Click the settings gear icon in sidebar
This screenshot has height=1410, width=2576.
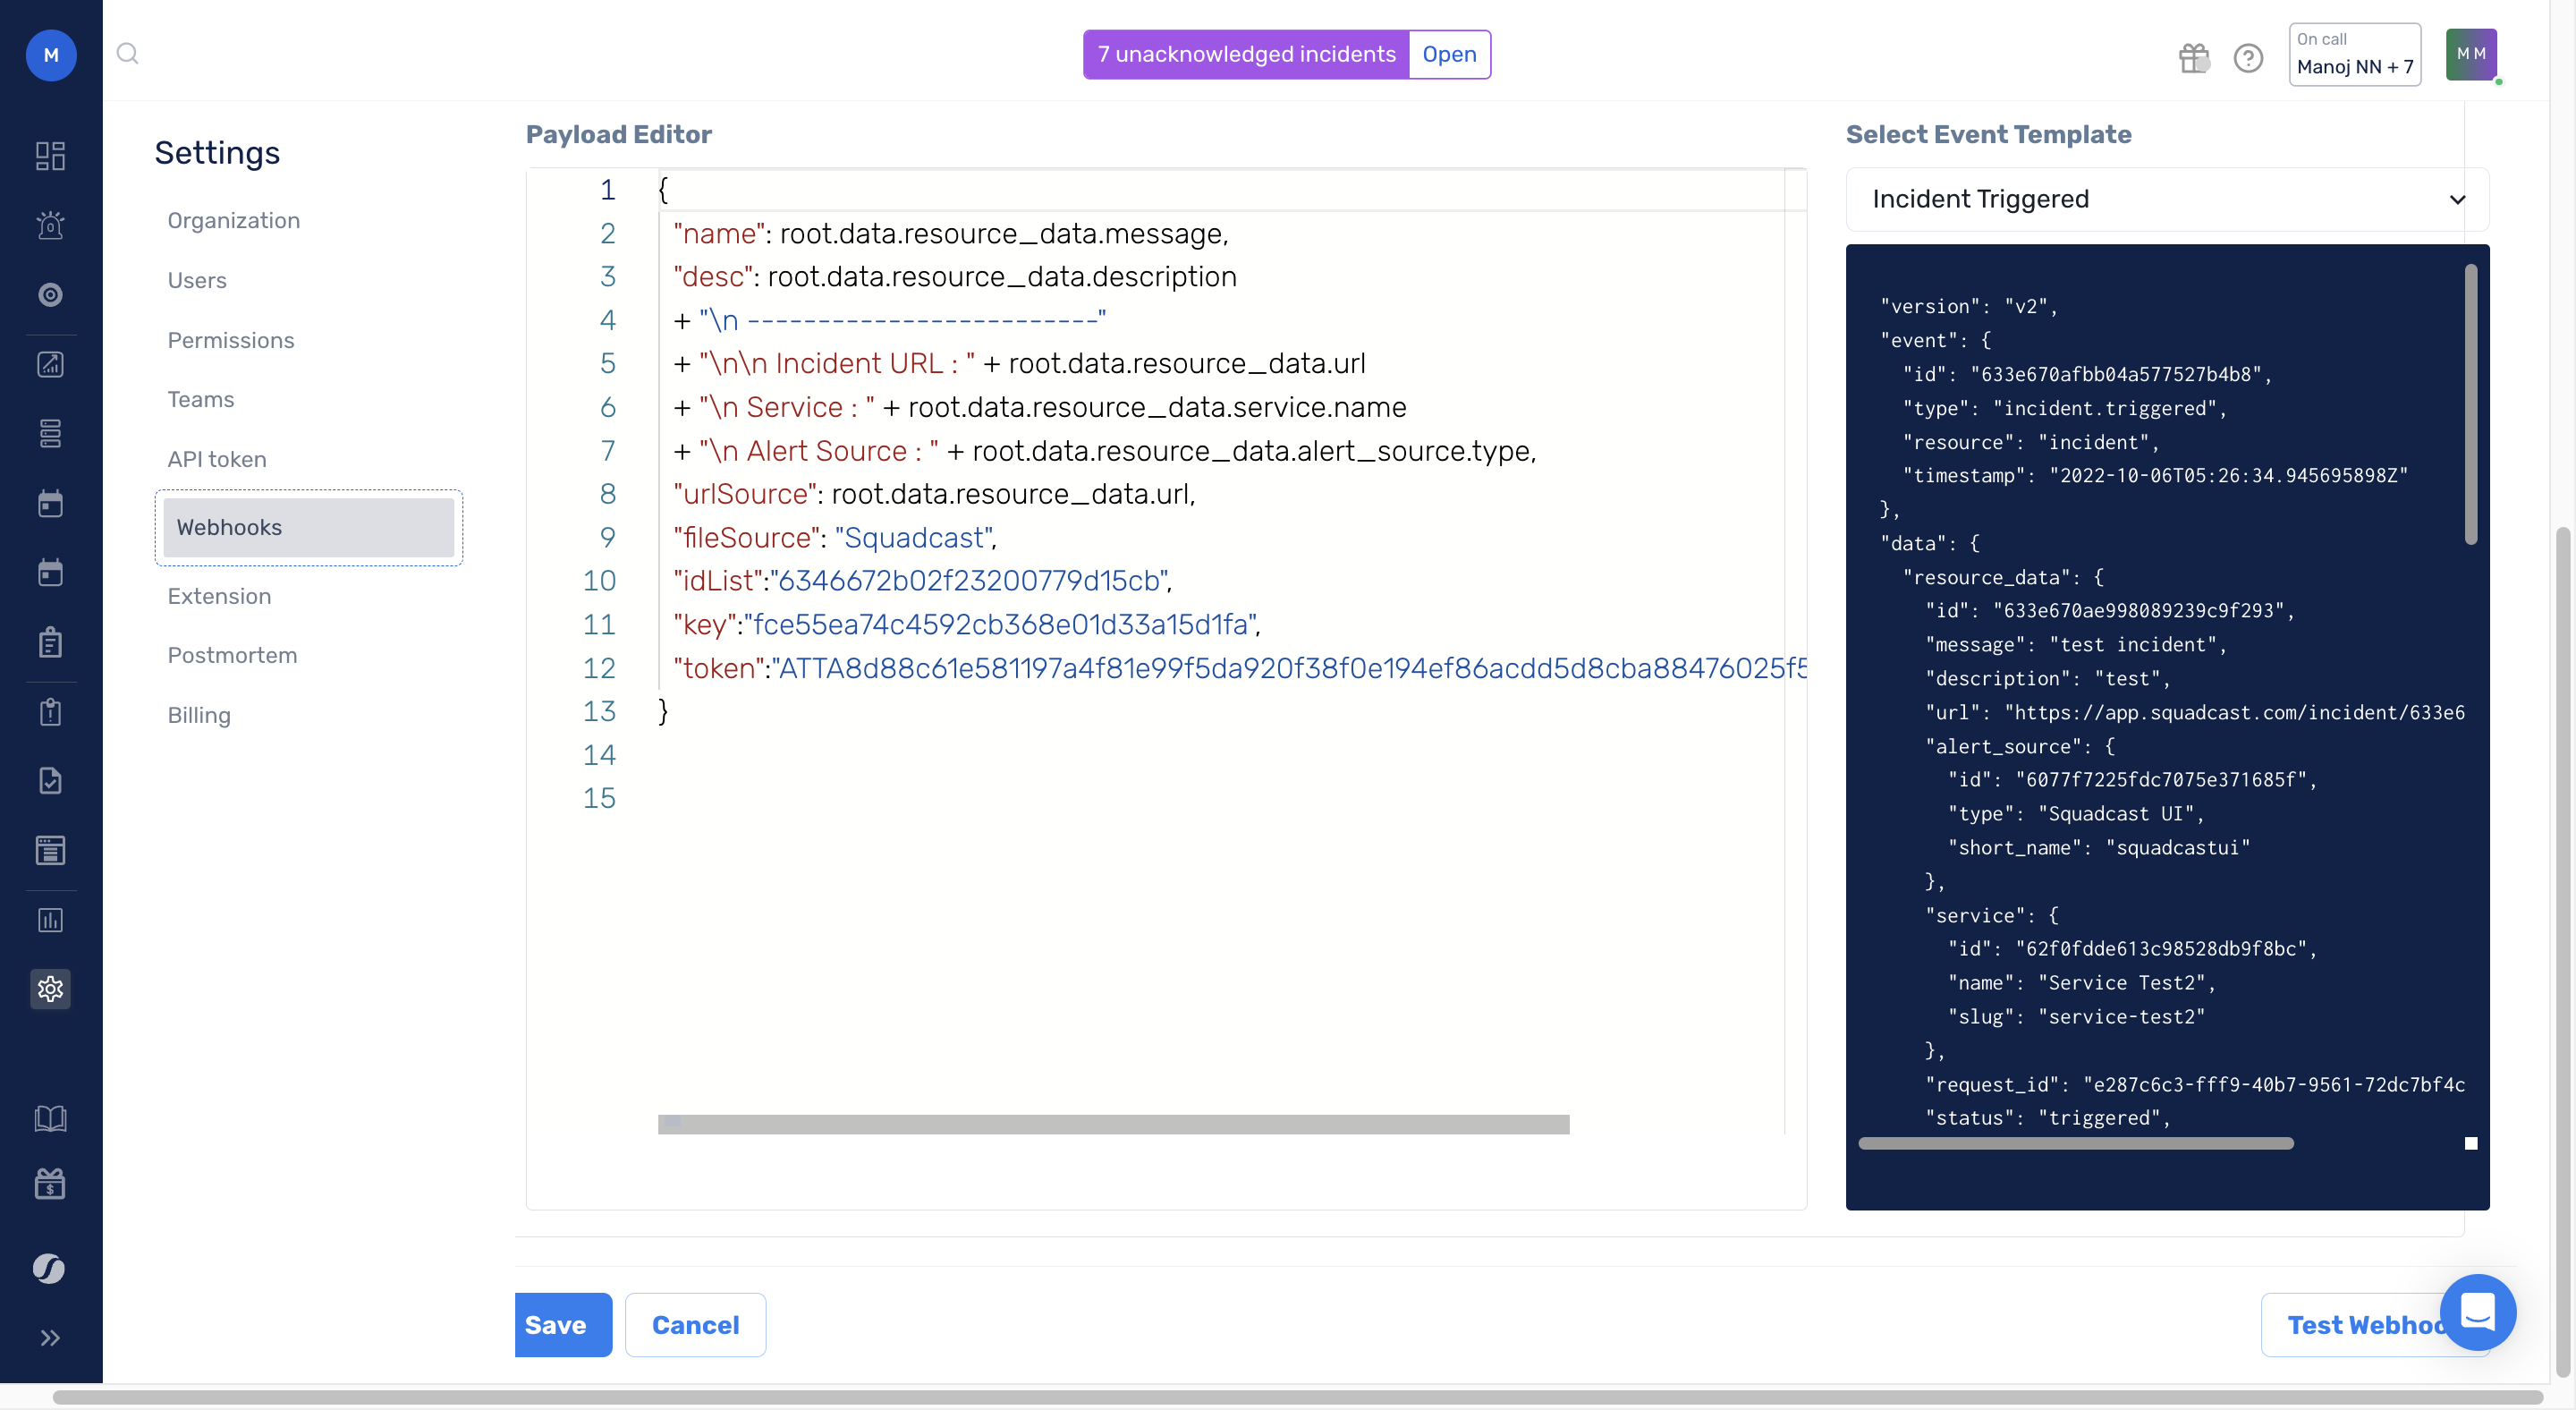pos(50,989)
